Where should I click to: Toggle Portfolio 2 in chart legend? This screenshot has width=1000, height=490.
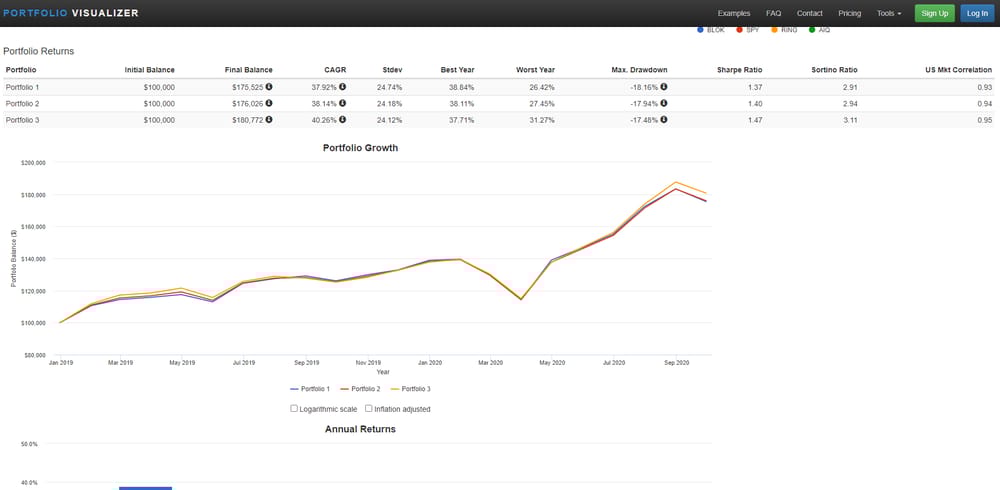(360, 389)
